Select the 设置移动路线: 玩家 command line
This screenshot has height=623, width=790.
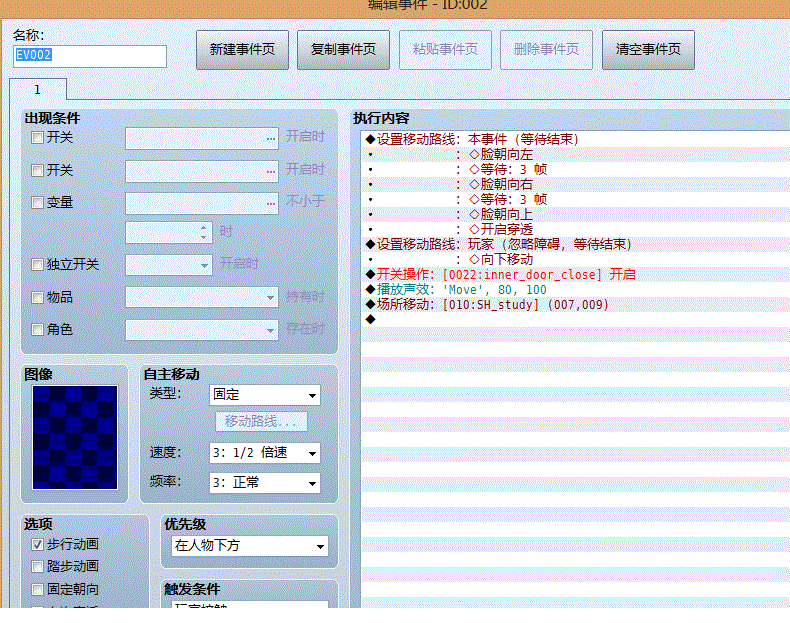(x=575, y=244)
